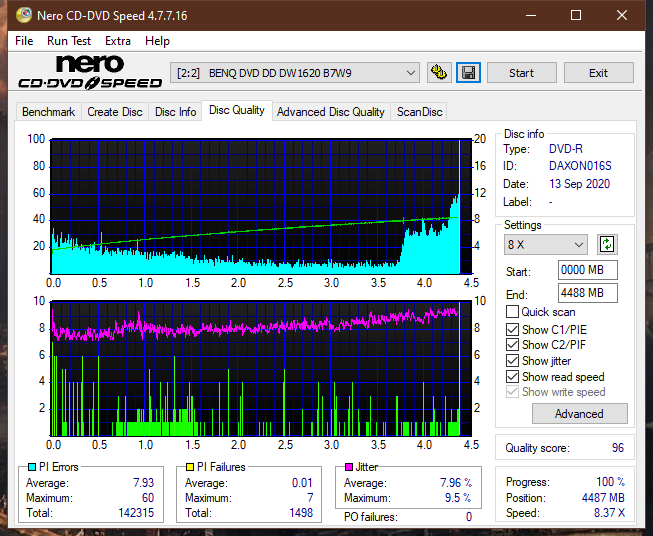Viewport: 653px width, 536px height.
Task: Click the date 13 Sep 2020
Action: [579, 184]
